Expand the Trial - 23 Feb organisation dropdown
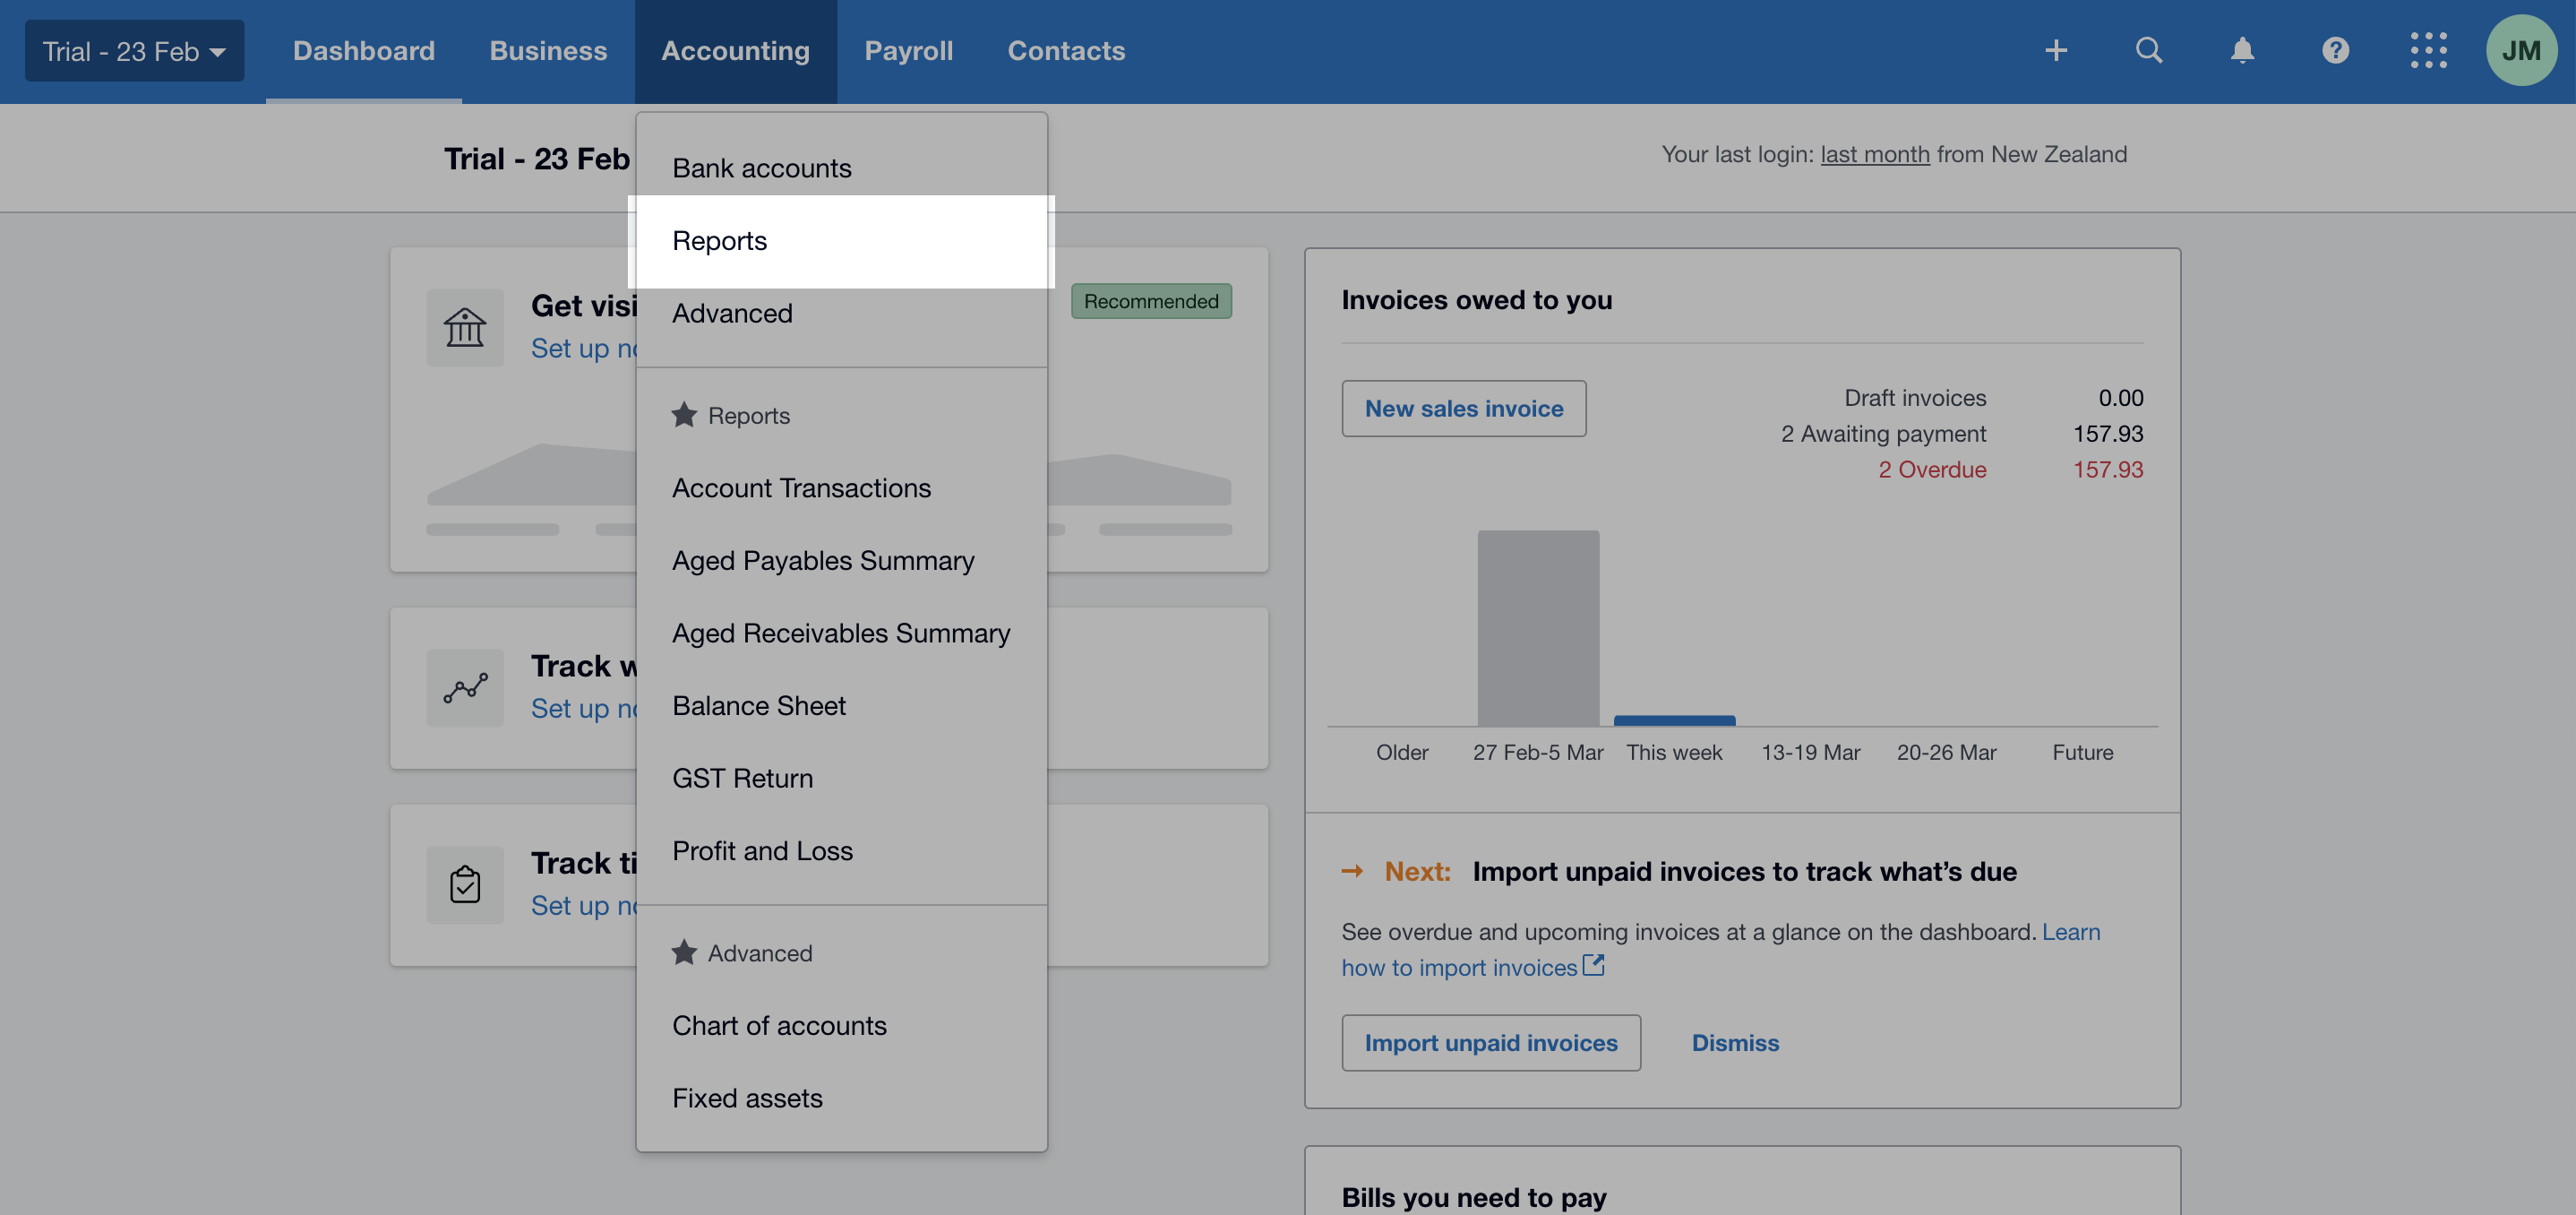 (134, 51)
